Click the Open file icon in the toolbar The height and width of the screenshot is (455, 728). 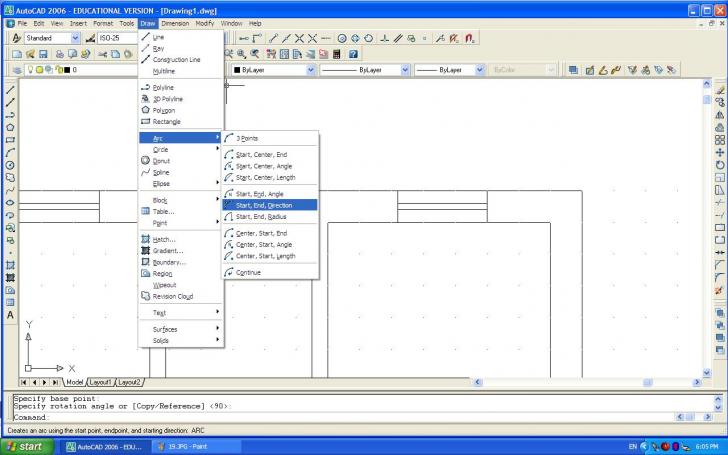click(x=30, y=54)
